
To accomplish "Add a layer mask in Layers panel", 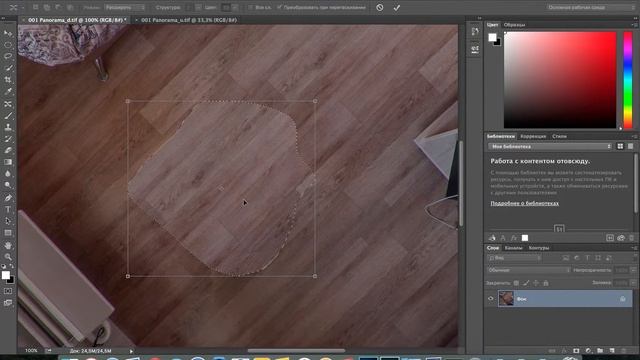I will 576,351.
